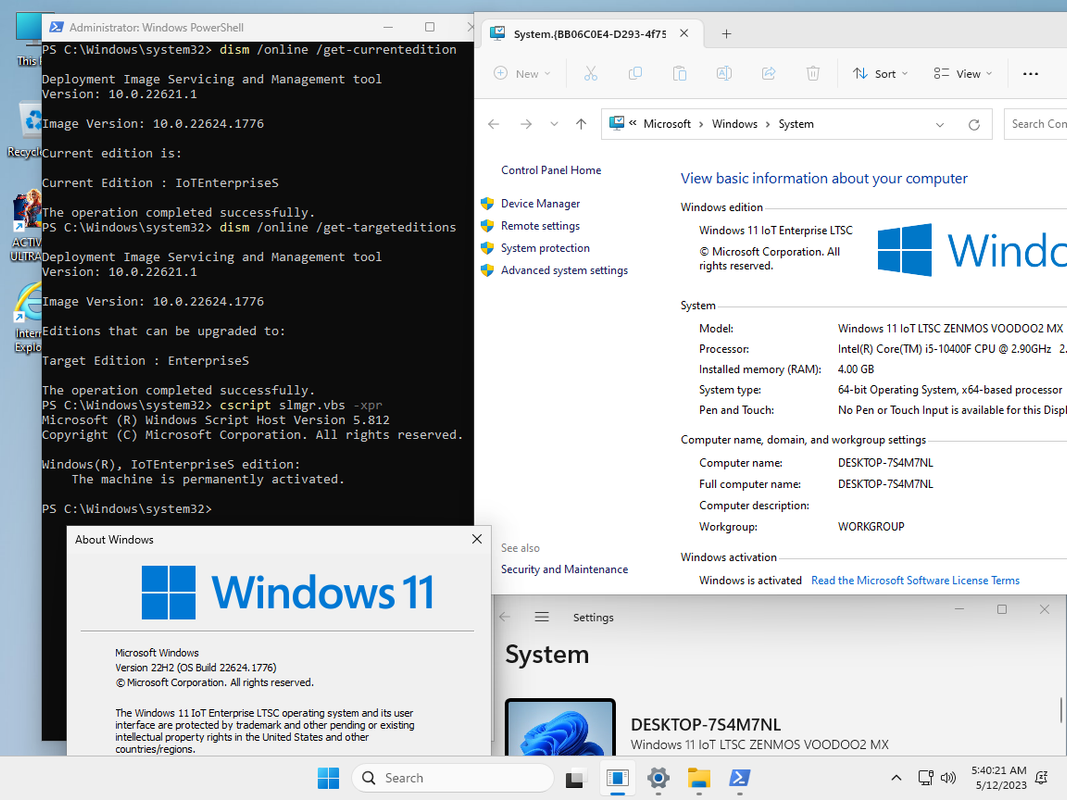Open a new Explorer tab with plus
This screenshot has height=800, width=1067.
[726, 34]
